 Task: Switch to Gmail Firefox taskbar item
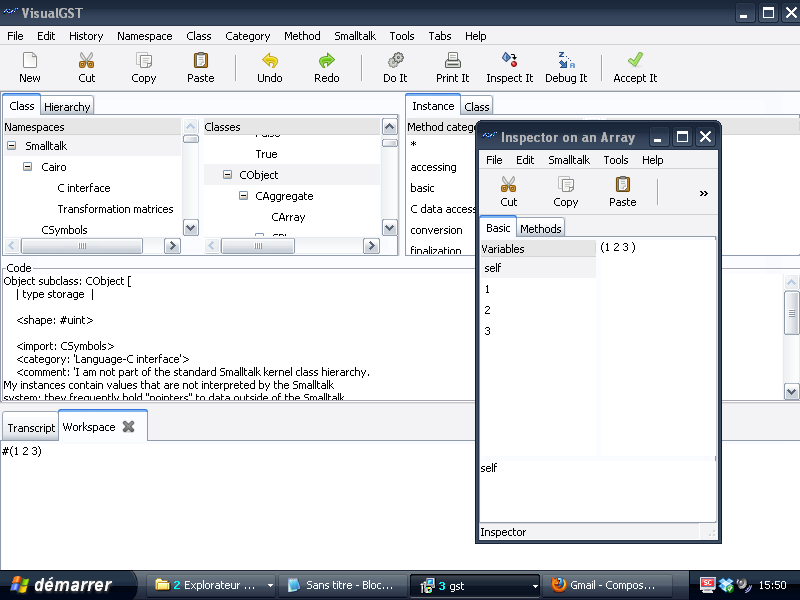pos(607,585)
